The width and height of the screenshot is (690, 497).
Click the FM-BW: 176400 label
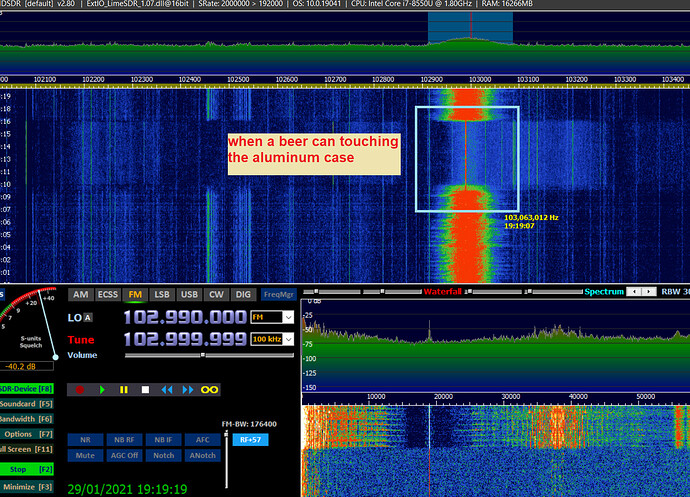(x=249, y=424)
